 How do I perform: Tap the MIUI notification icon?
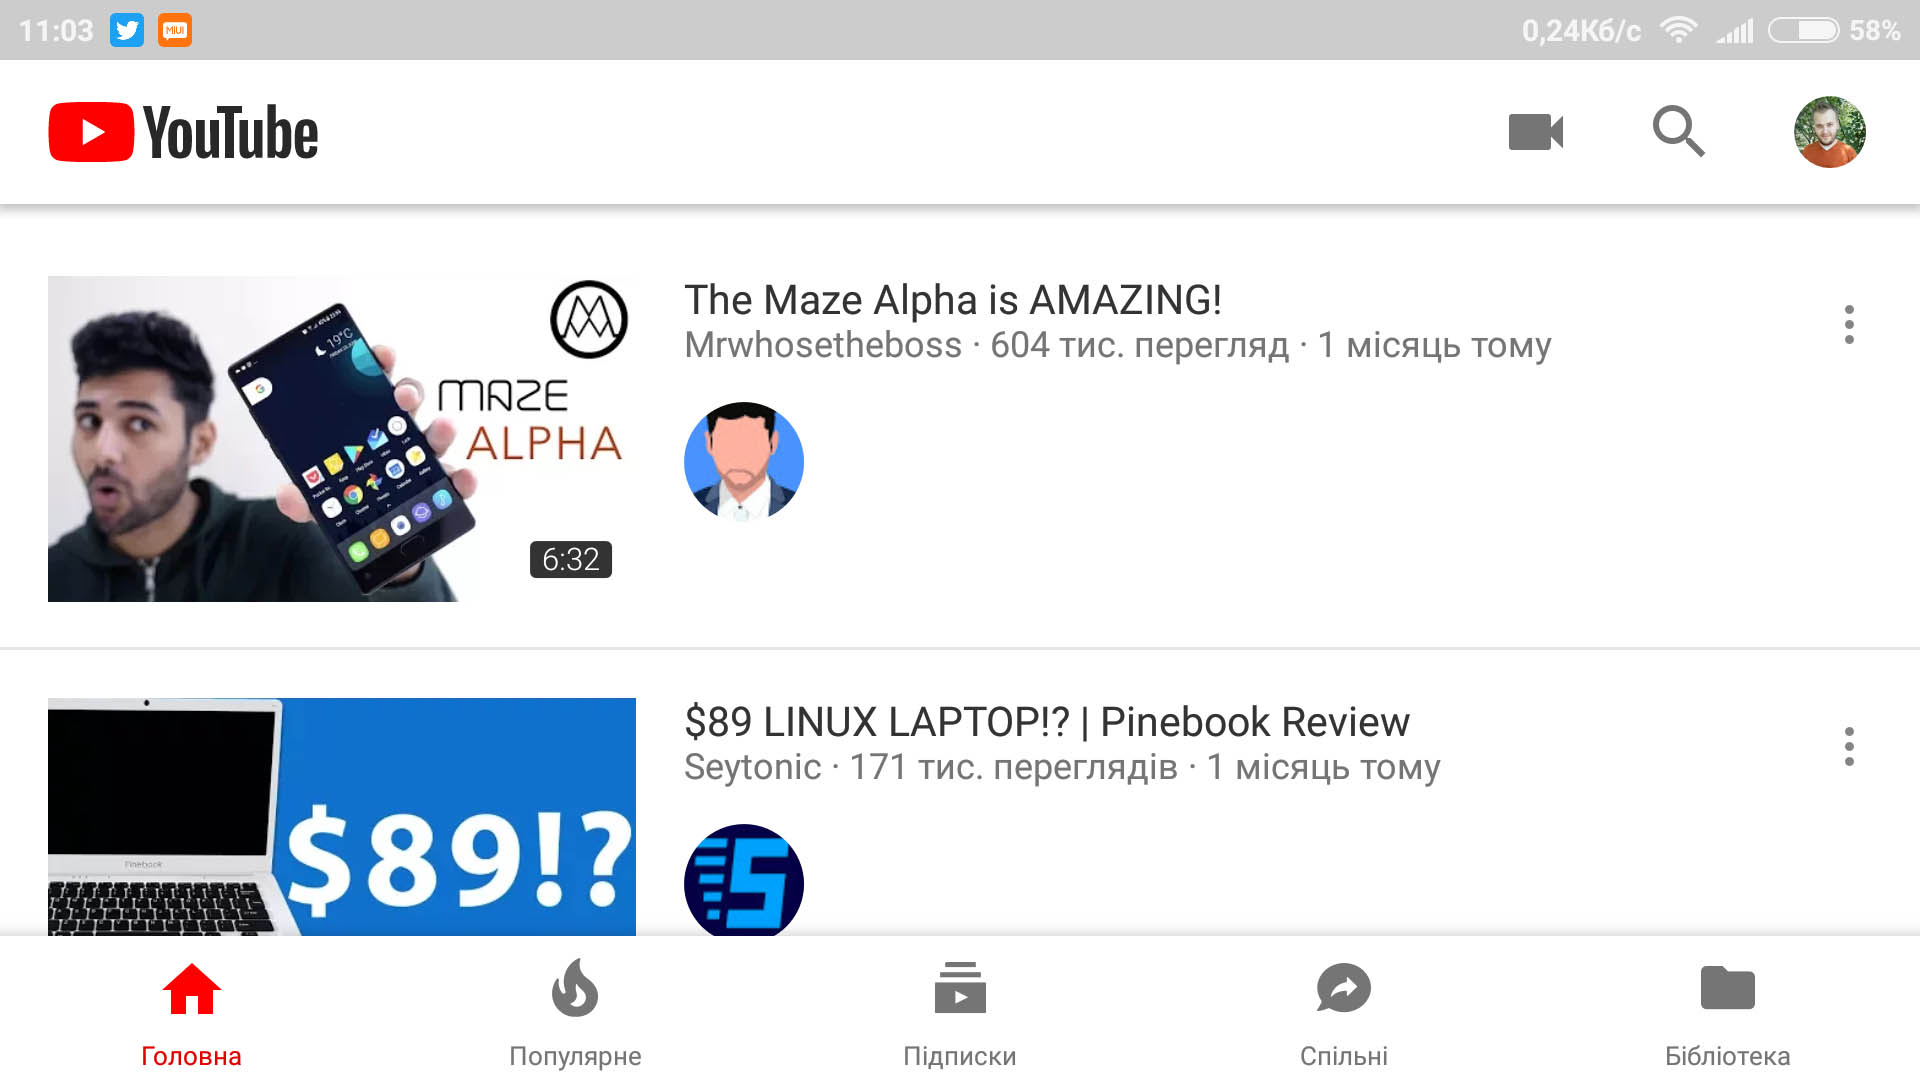point(175,30)
